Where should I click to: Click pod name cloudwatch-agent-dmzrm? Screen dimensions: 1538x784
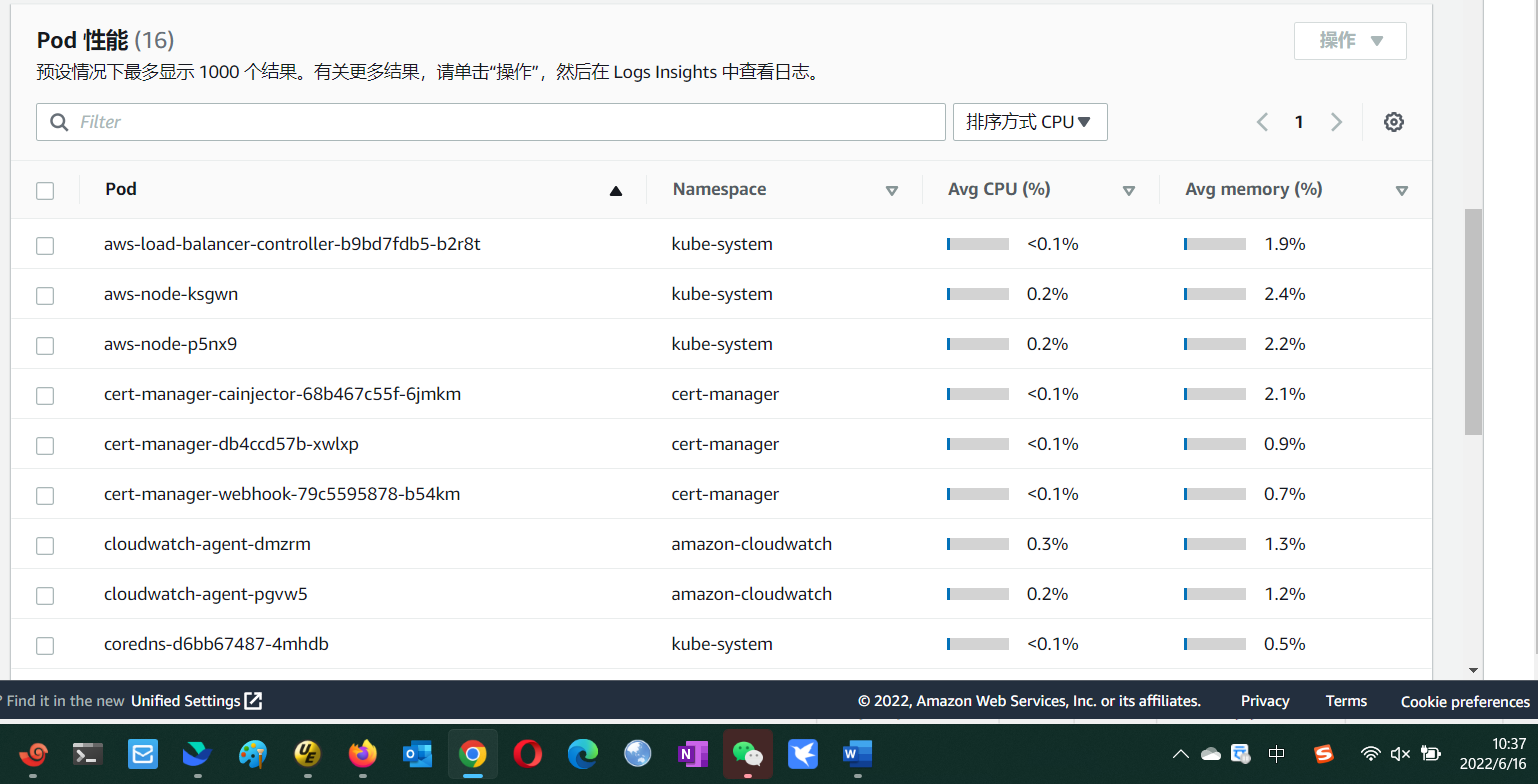tap(207, 544)
